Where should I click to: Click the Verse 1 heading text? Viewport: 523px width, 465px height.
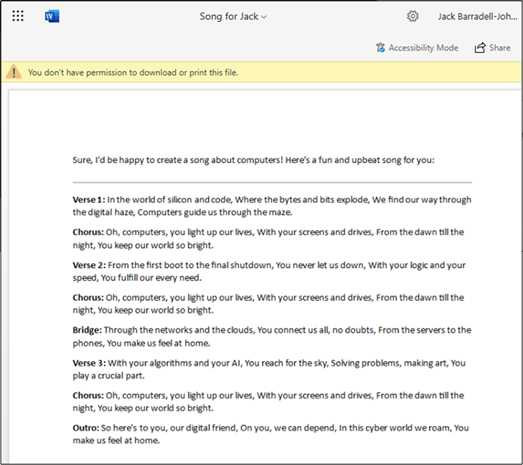89,199
